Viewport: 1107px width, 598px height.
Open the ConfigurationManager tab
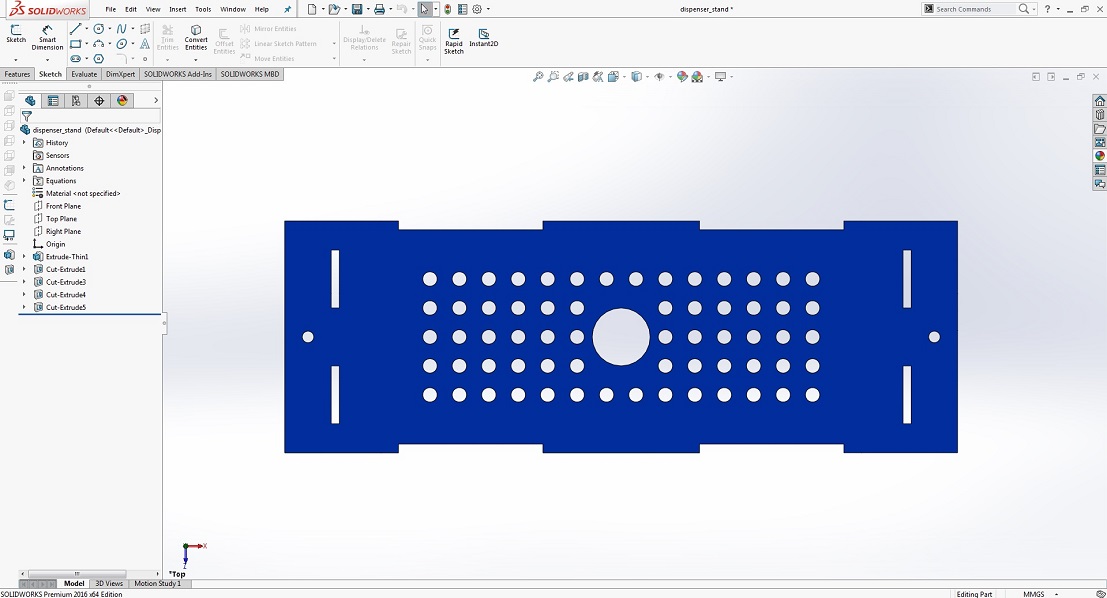click(76, 101)
